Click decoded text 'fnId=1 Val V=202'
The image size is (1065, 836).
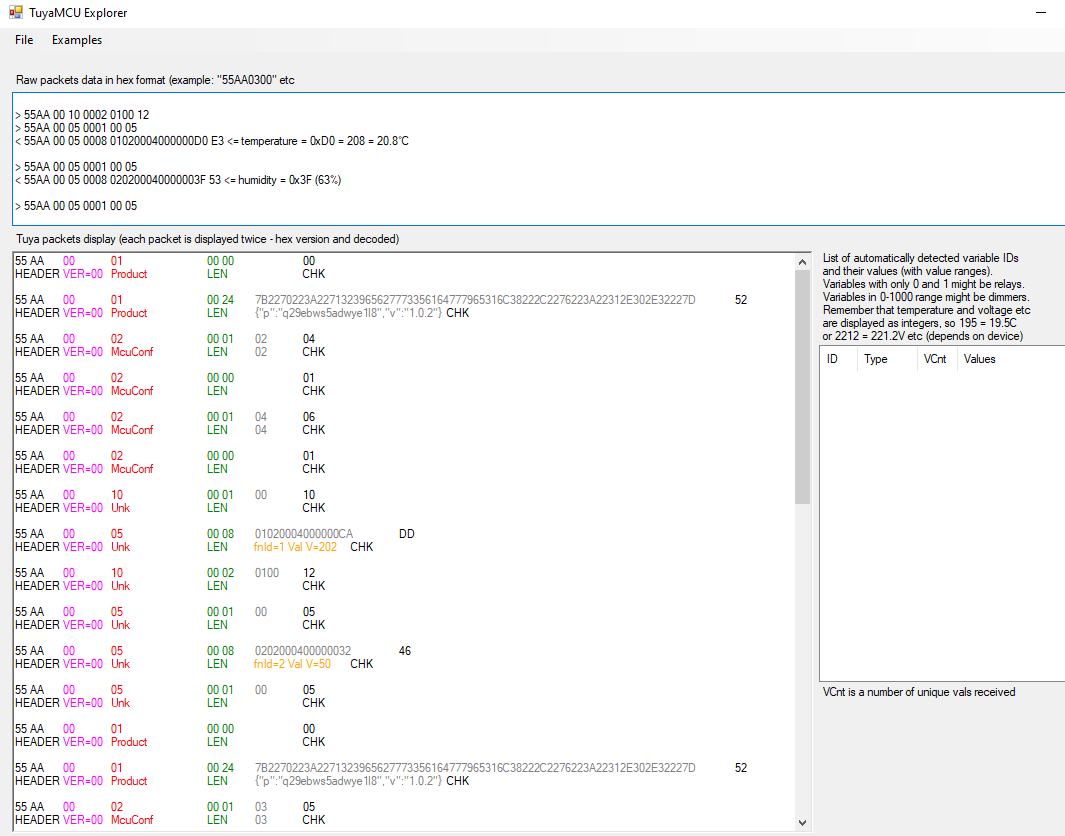pos(295,547)
